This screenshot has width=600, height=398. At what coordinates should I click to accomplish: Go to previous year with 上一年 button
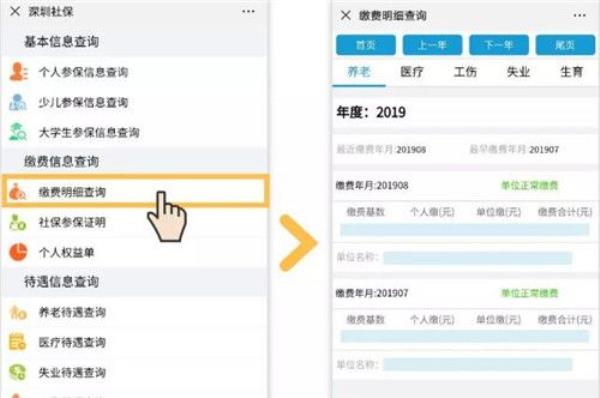point(432,45)
